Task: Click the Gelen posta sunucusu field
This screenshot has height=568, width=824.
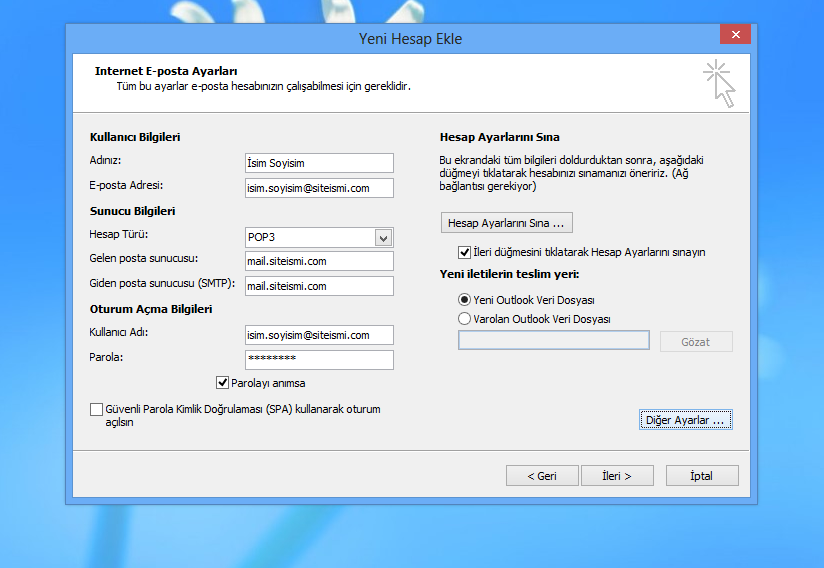Action: pos(319,262)
